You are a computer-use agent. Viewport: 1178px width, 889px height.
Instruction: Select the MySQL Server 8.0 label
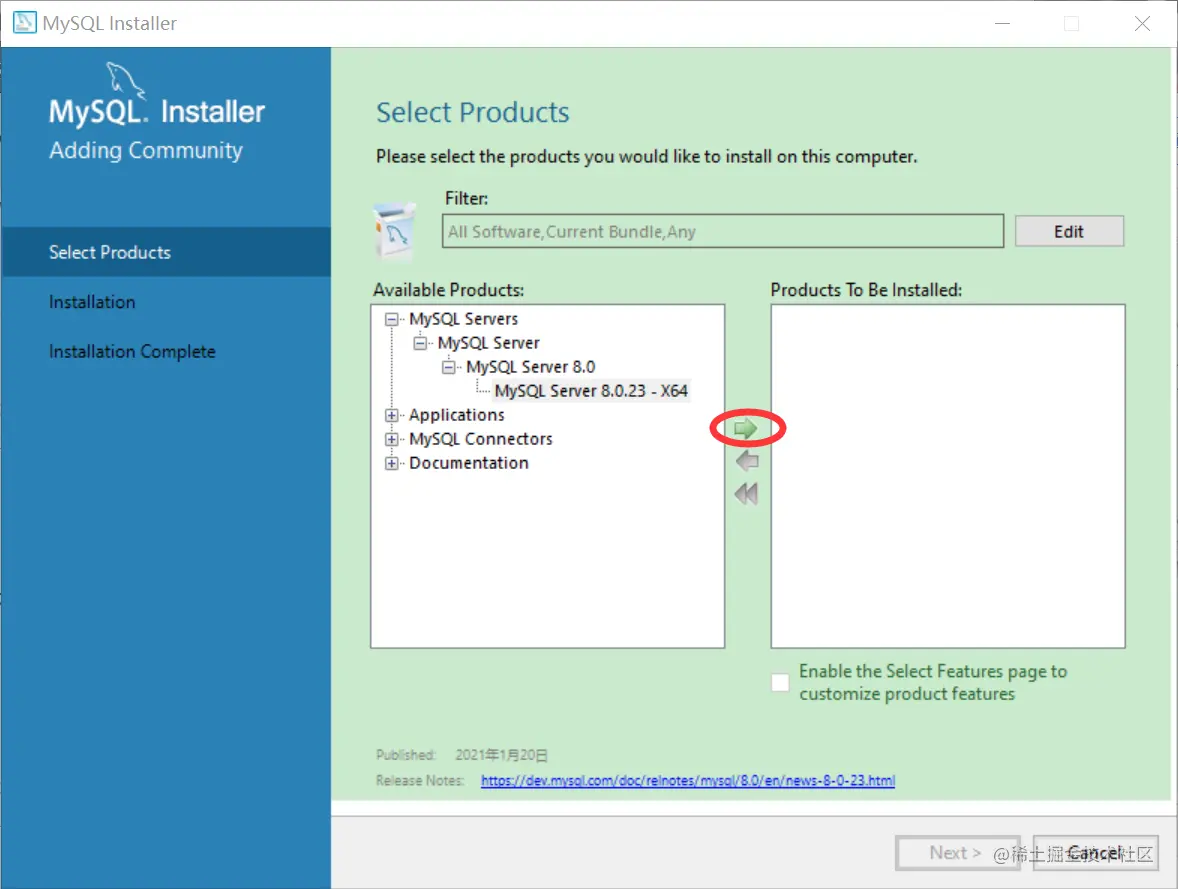[530, 367]
